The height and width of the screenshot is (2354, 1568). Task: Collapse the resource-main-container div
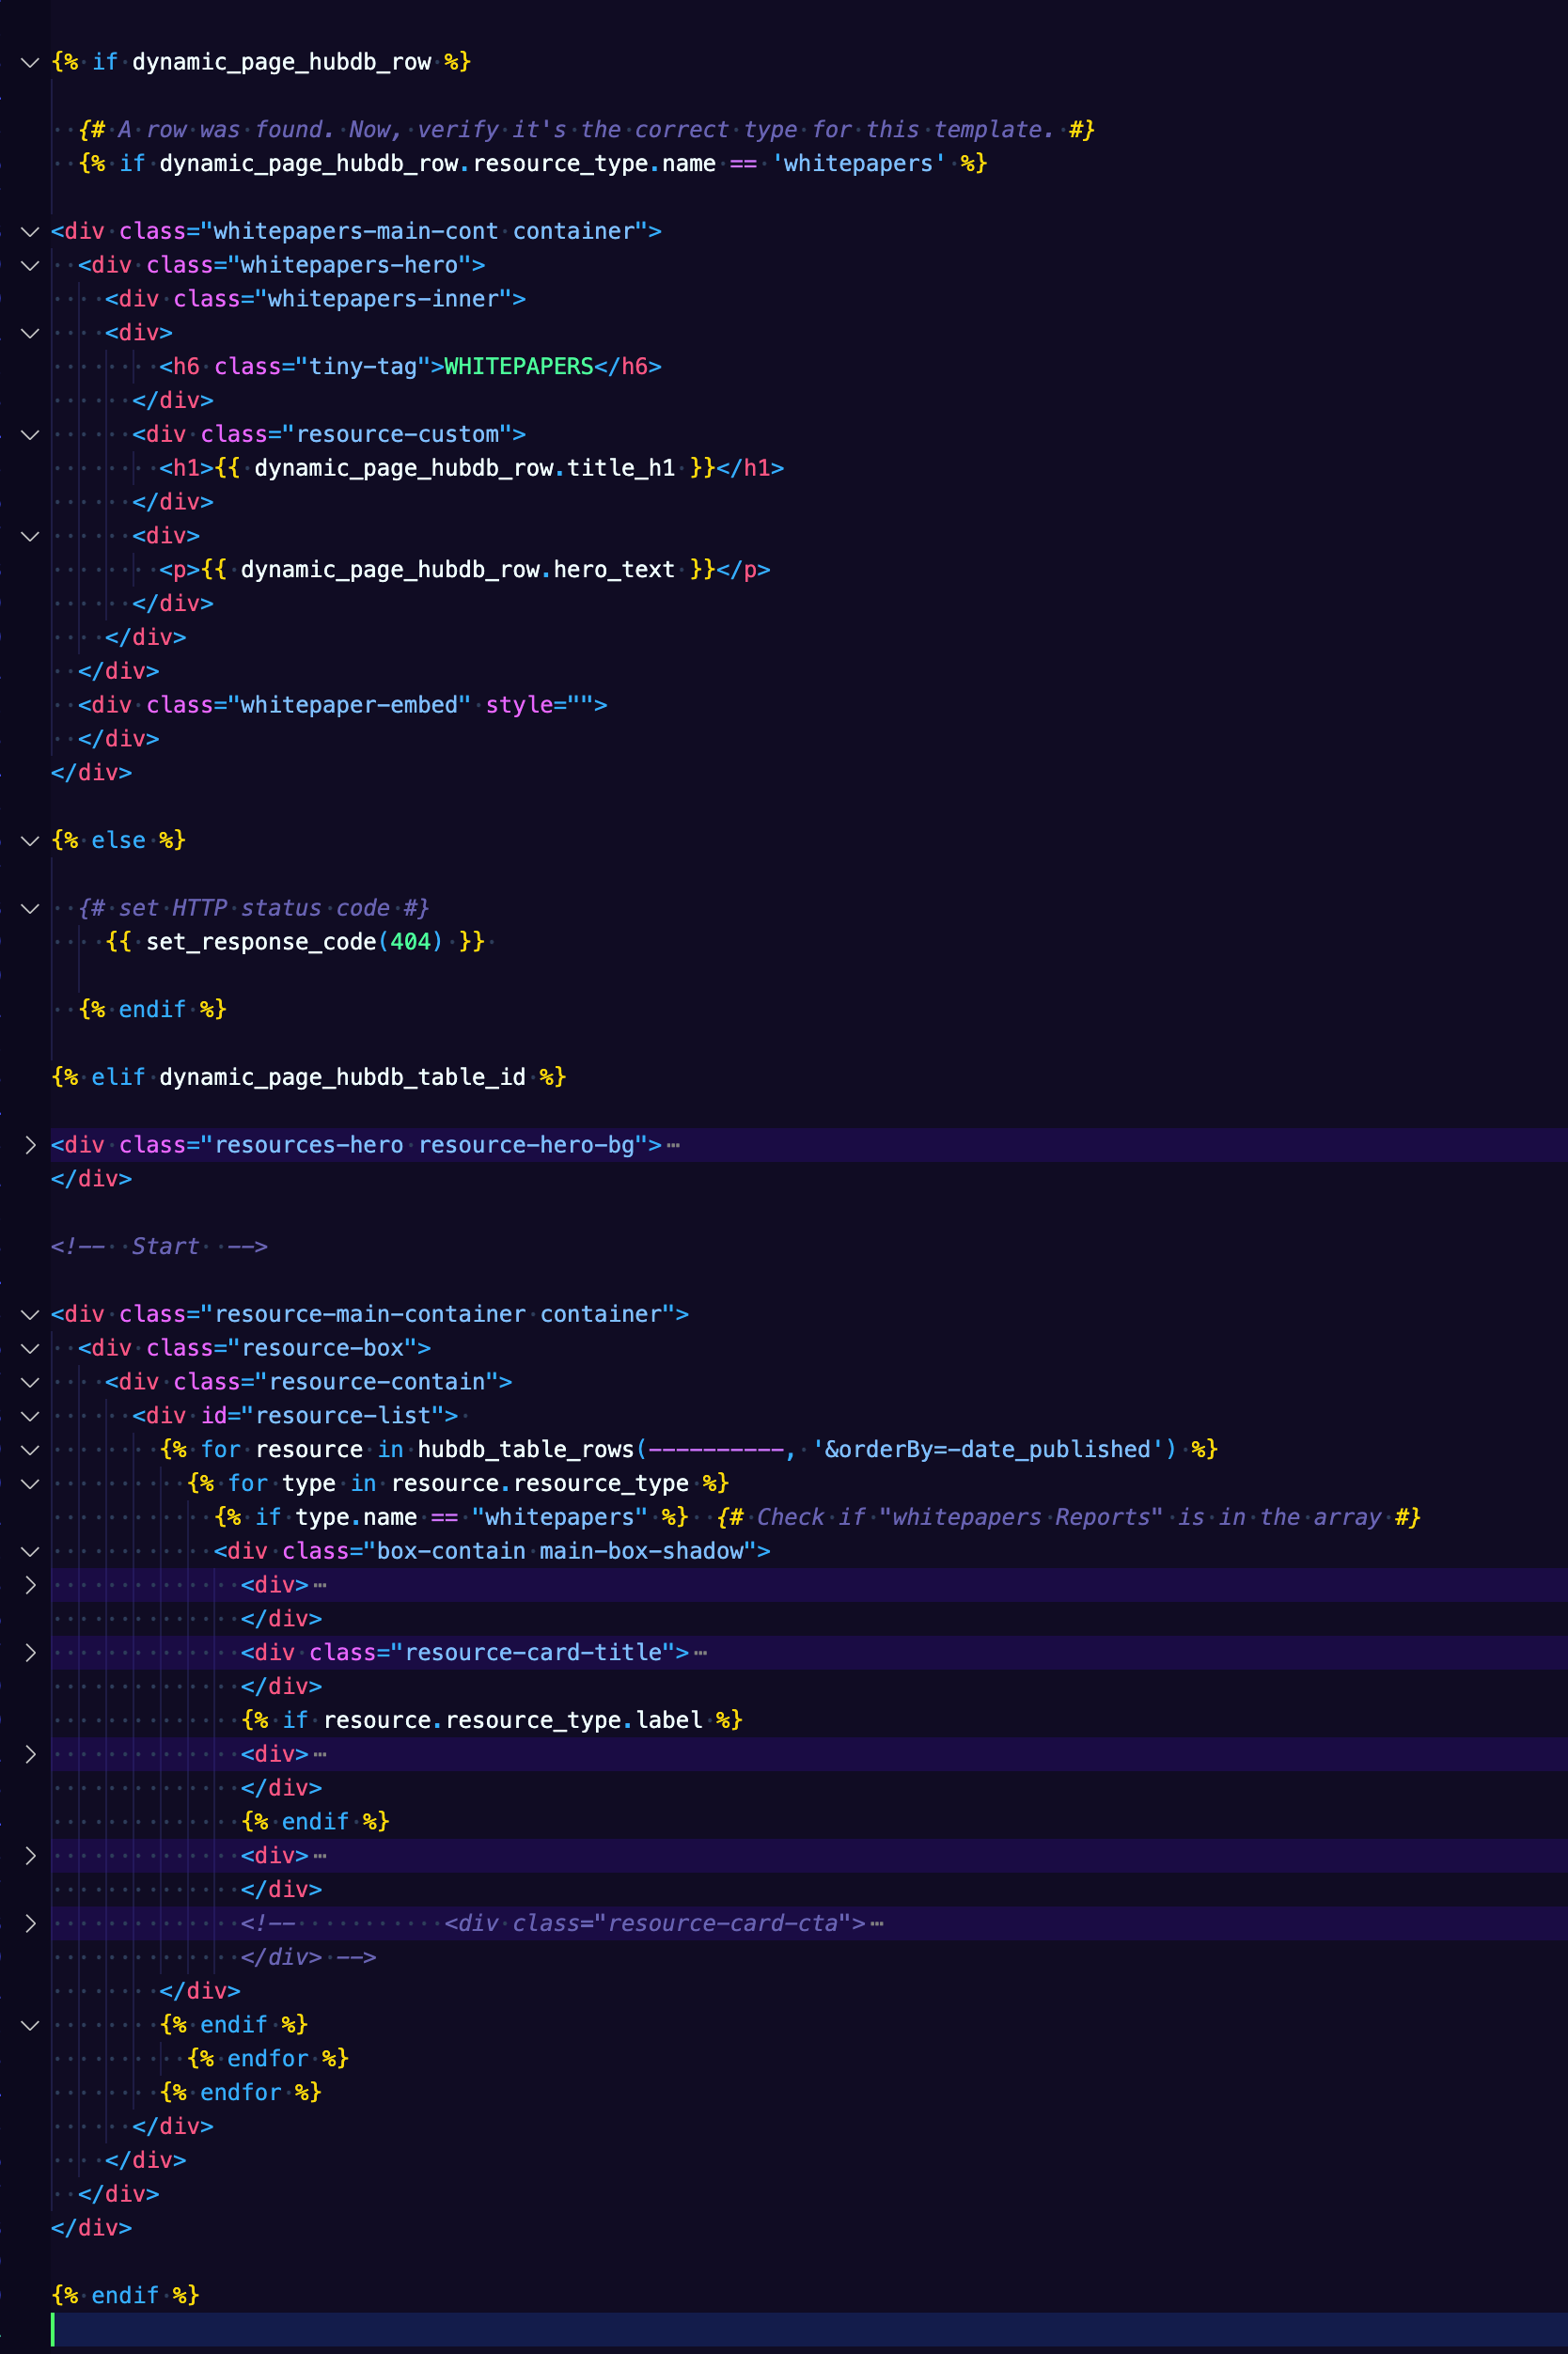click(x=30, y=1315)
